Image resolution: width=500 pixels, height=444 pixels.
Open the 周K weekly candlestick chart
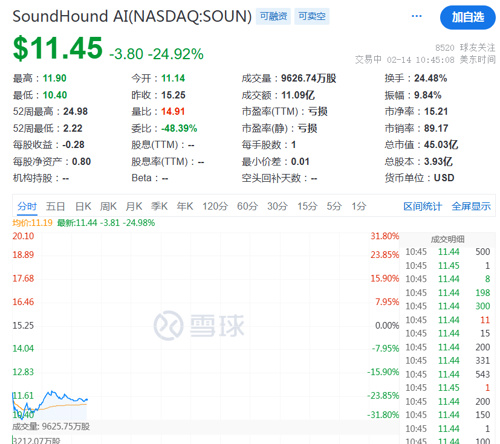[x=108, y=206]
